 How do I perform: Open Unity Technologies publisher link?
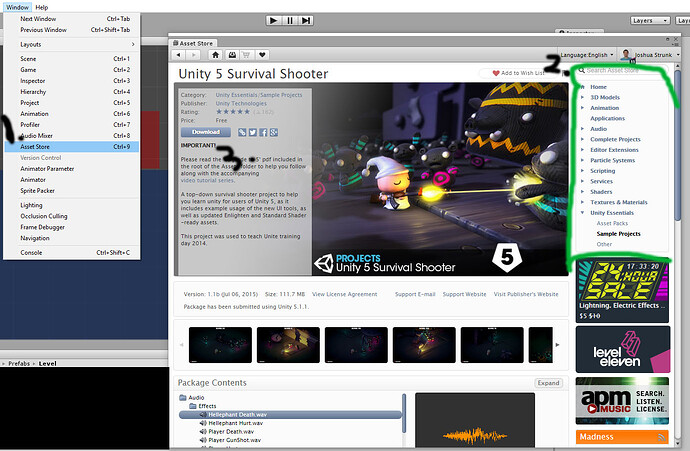pos(241,103)
